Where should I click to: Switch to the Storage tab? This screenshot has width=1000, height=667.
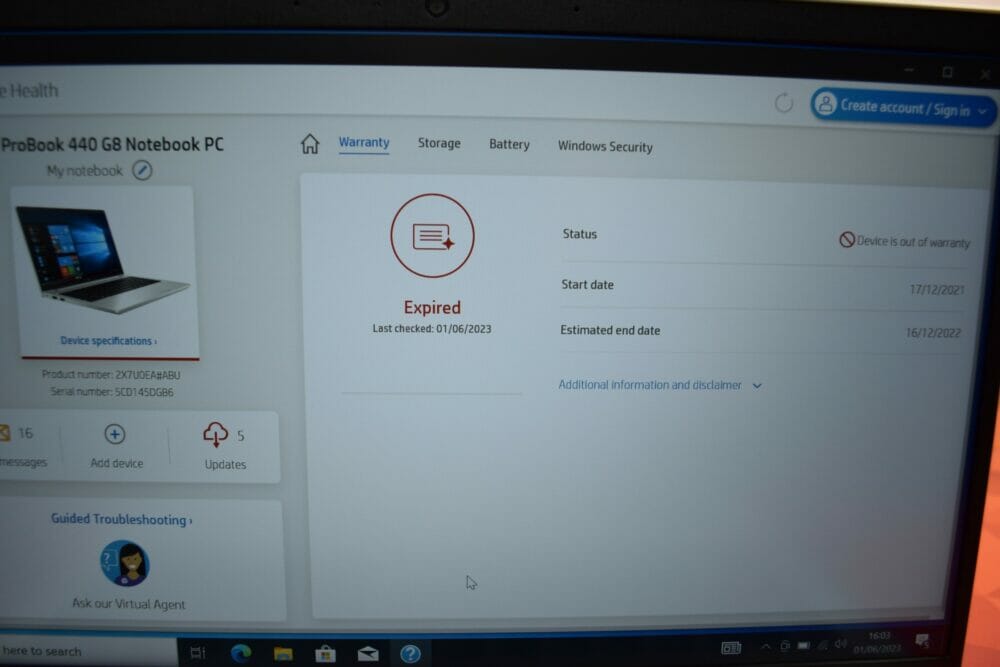pyautogui.click(x=439, y=143)
